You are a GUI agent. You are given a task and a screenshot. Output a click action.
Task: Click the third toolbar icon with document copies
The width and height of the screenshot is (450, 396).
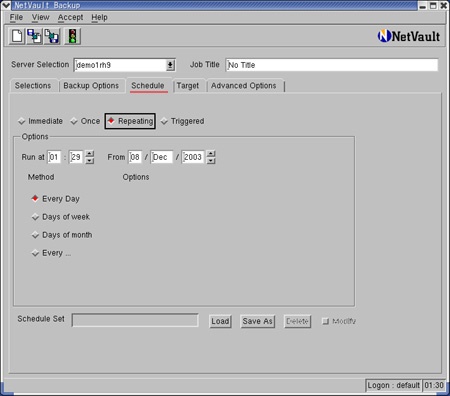tap(52, 36)
